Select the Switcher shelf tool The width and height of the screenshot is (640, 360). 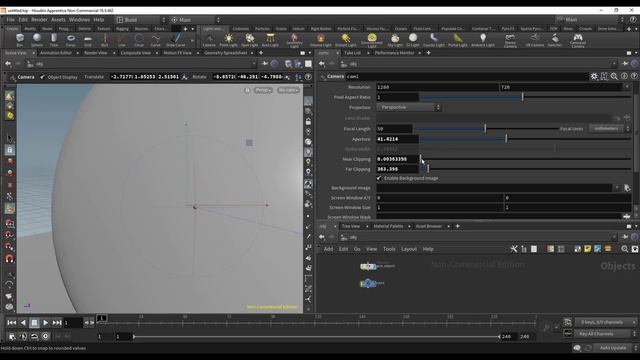point(555,40)
